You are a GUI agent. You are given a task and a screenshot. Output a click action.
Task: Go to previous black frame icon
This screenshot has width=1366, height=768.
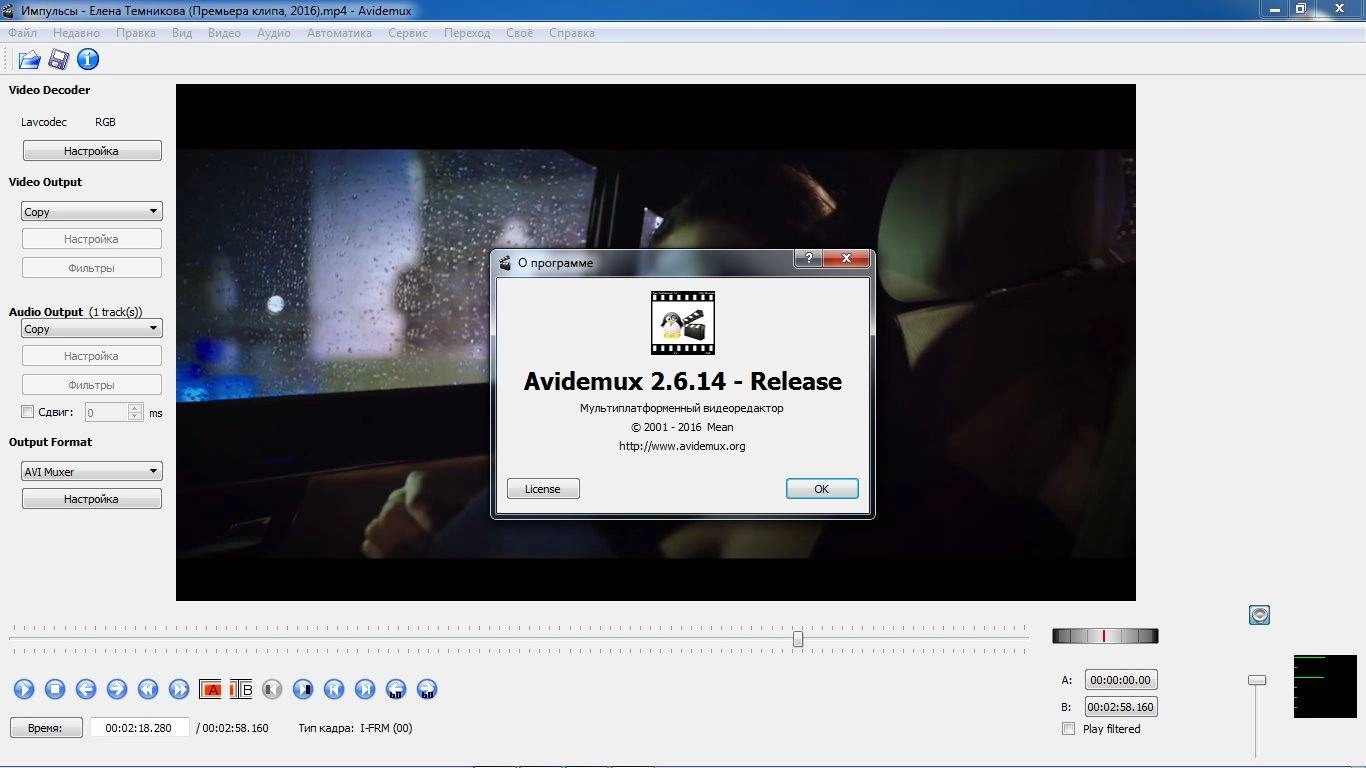pyautogui.click(x=272, y=689)
